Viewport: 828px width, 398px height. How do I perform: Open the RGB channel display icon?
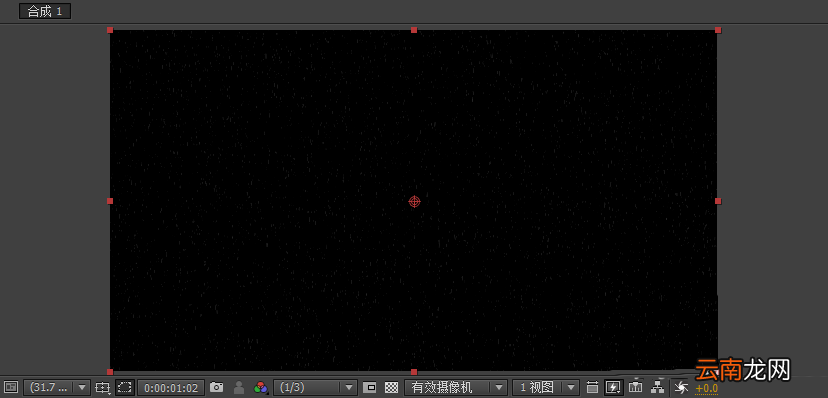261,387
